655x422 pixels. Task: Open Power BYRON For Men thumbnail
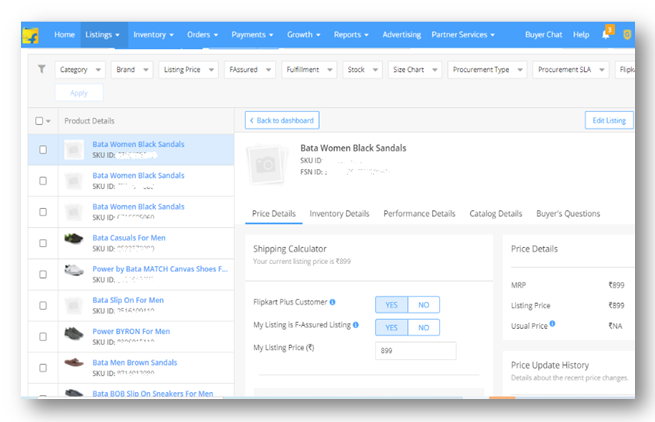pos(74,333)
